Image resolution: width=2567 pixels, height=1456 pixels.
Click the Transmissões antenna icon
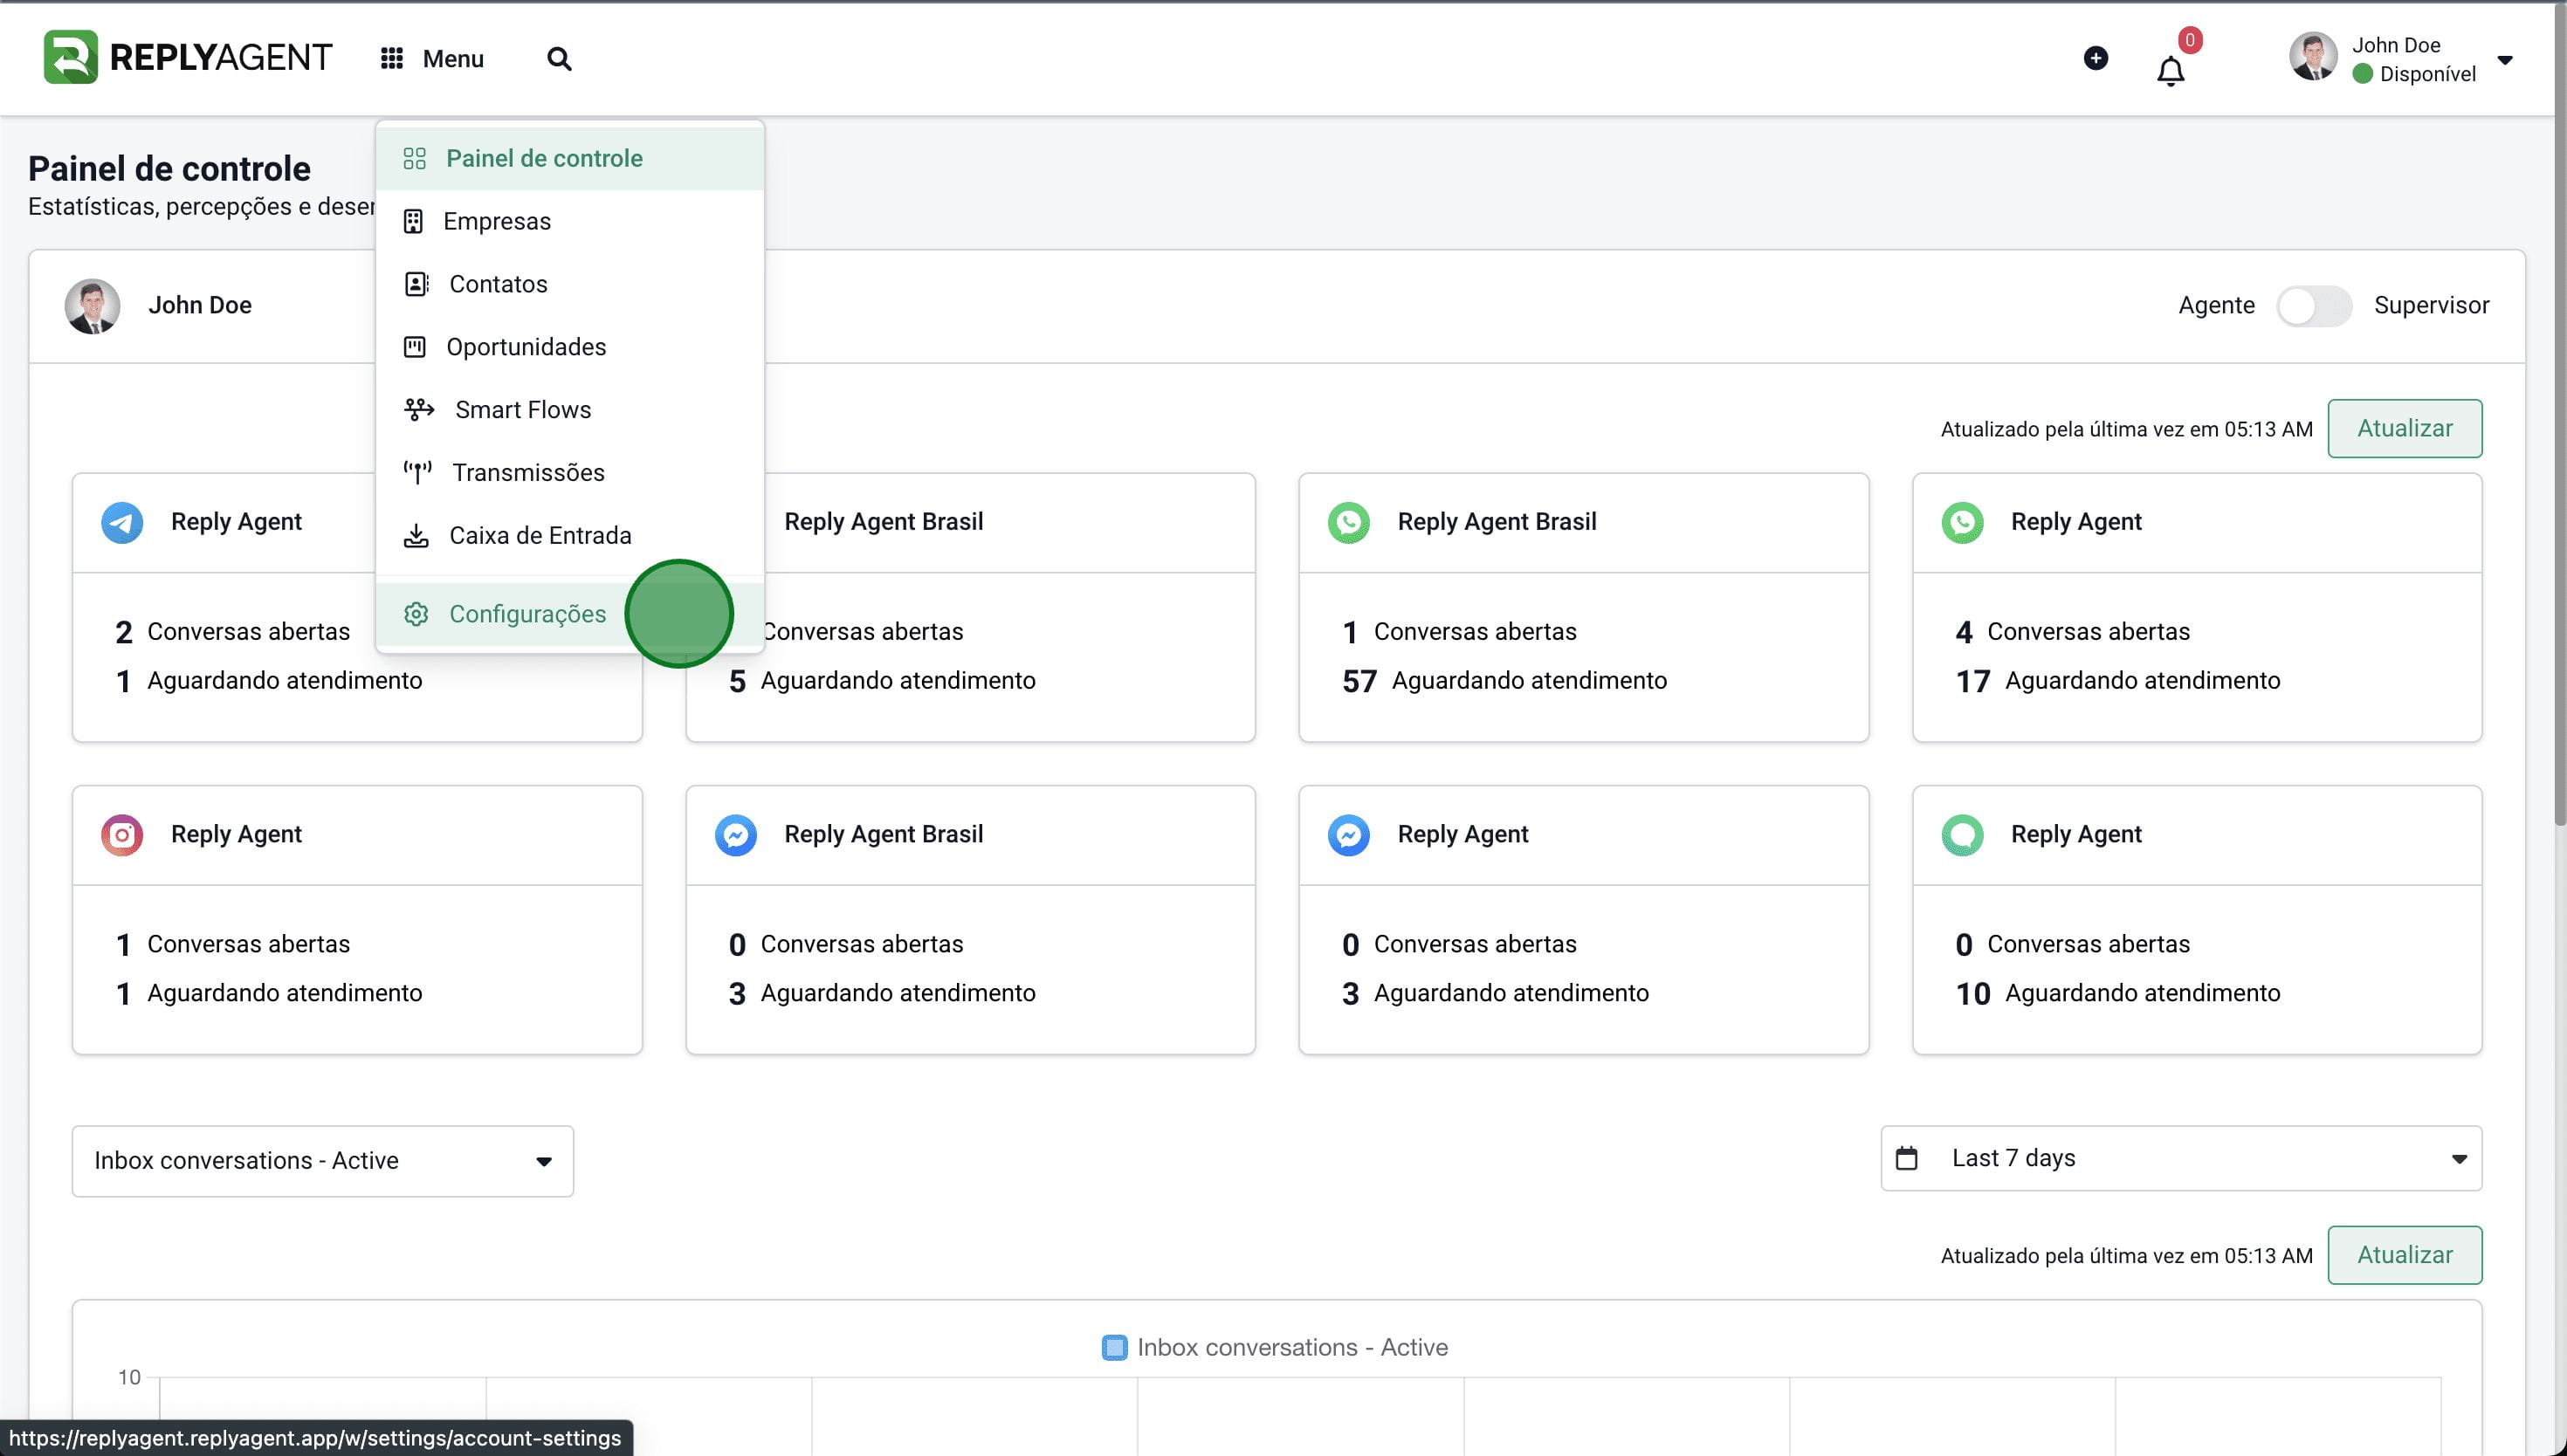417,472
